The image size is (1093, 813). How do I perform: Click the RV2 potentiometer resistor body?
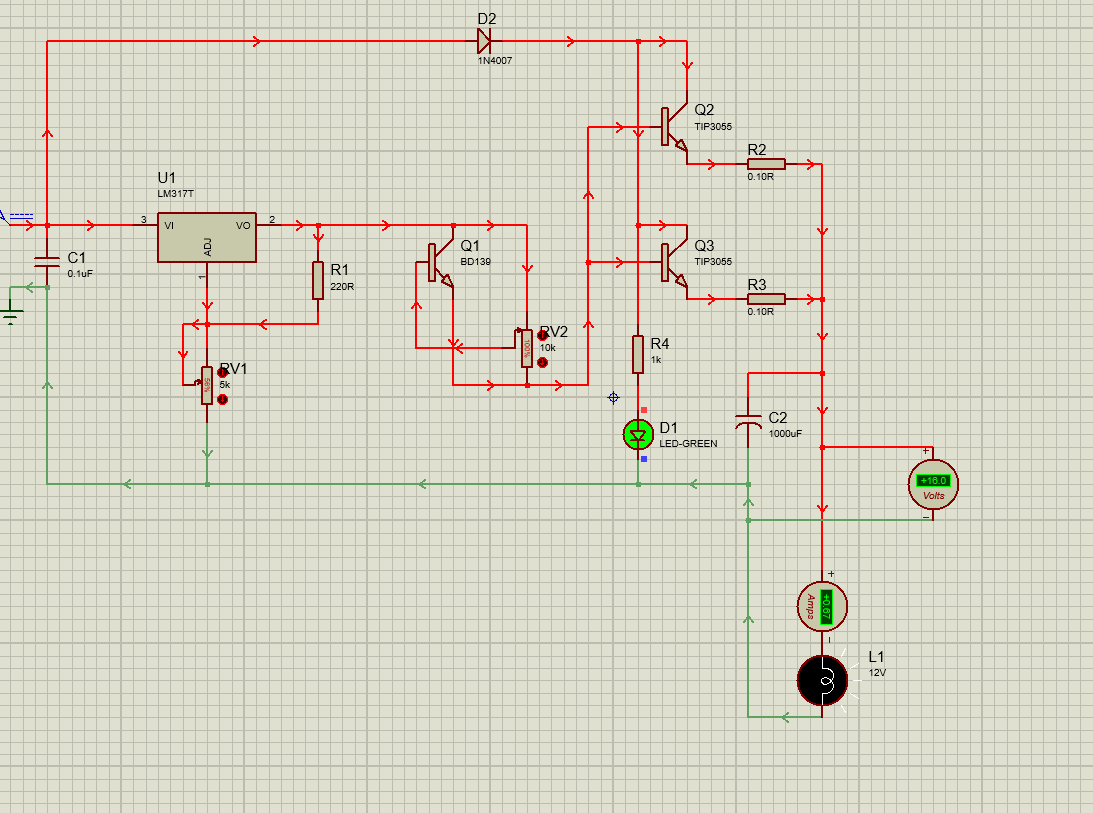[x=527, y=349]
